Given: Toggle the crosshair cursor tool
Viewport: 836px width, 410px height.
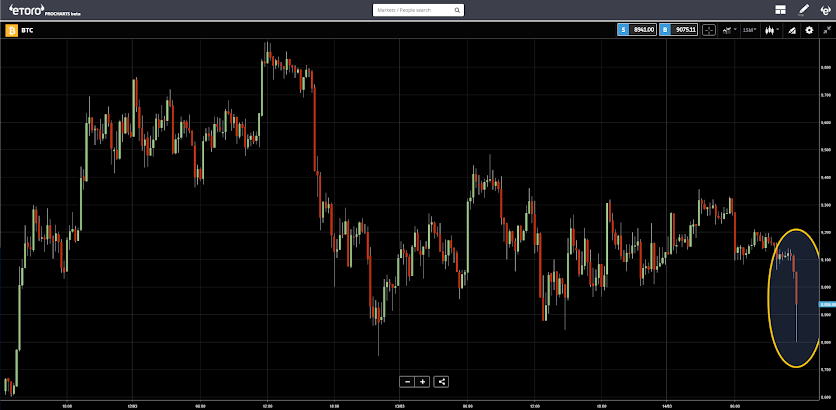Looking at the screenshot, I should 709,30.
